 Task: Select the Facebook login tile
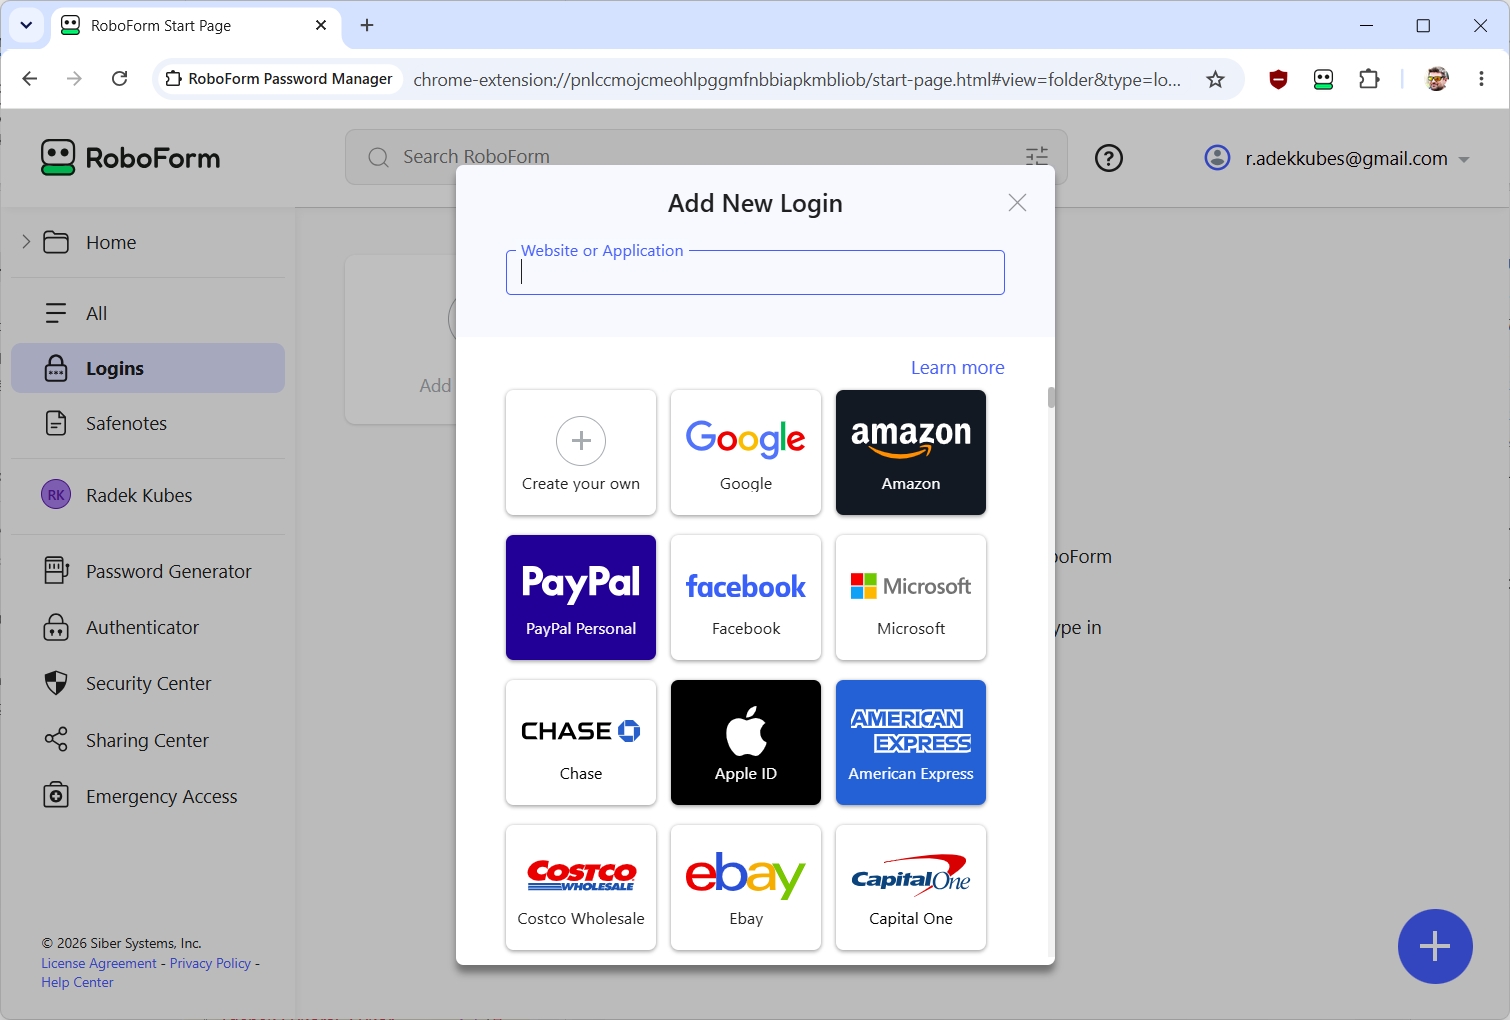click(746, 597)
